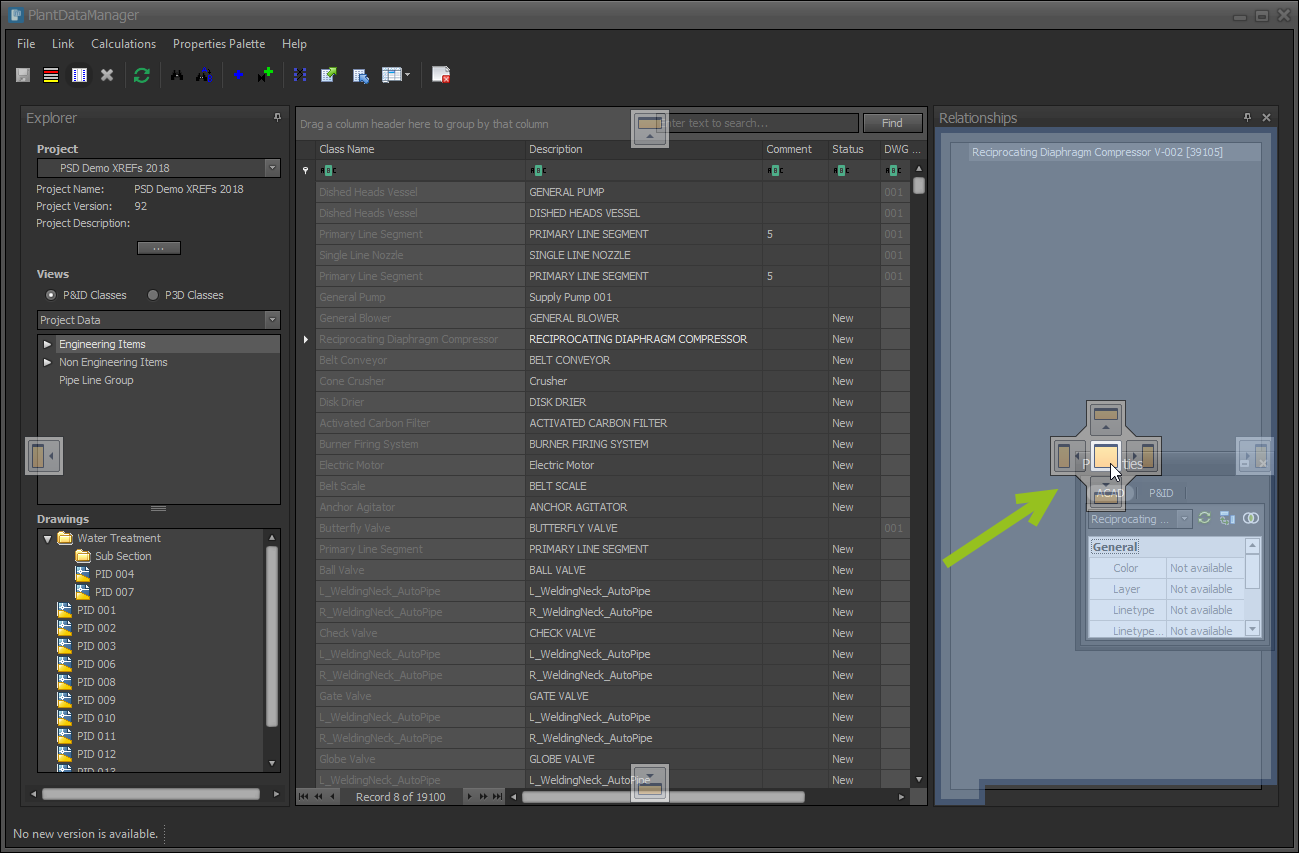Click the table with green arrow export icon
The image size is (1299, 853).
point(329,75)
